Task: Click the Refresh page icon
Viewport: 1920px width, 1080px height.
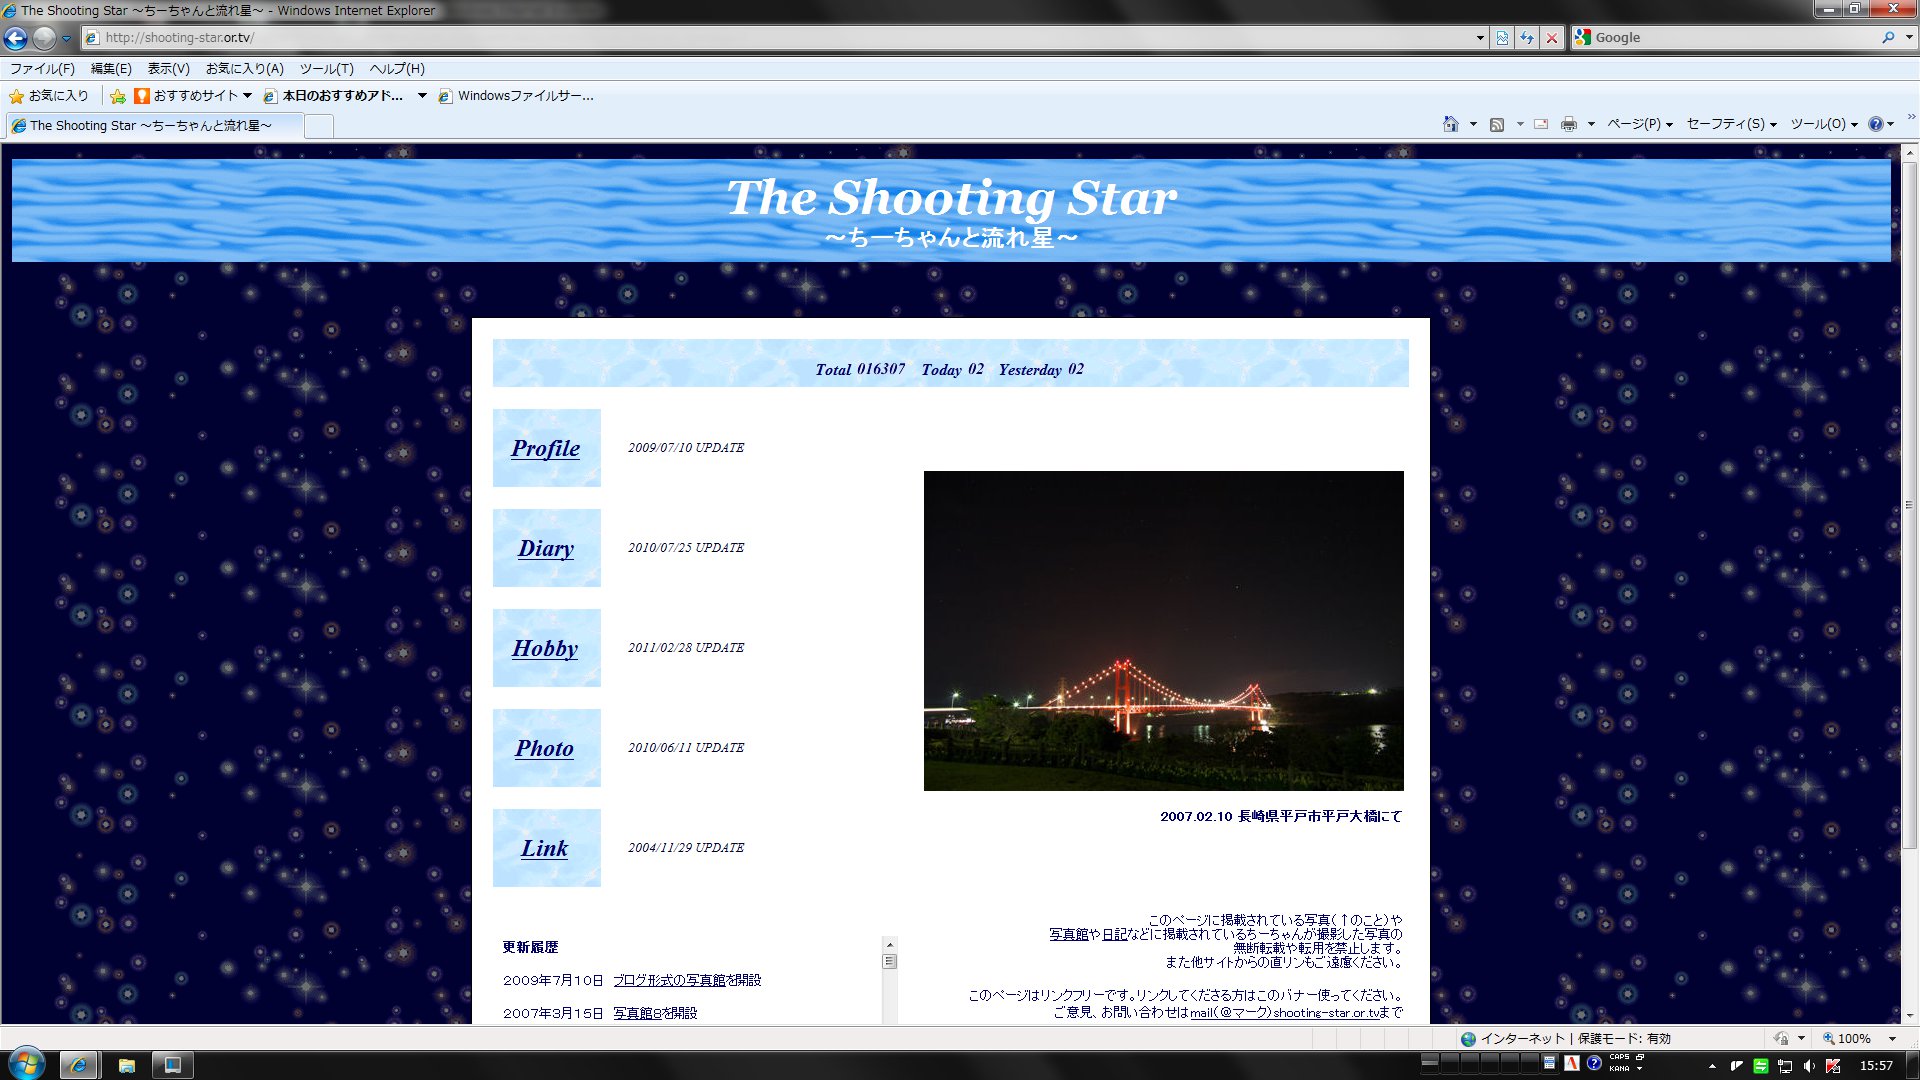Action: [1527, 38]
